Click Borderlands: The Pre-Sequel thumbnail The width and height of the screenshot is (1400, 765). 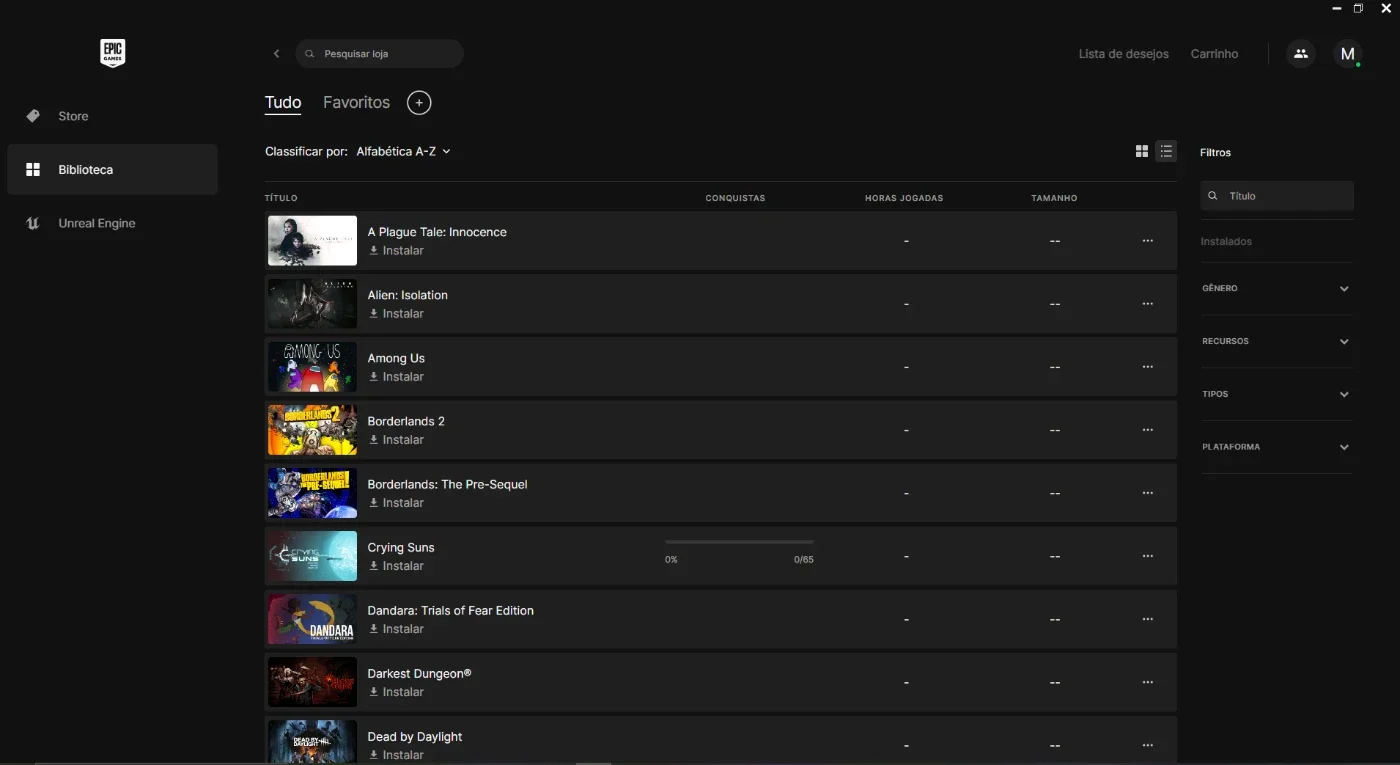312,493
